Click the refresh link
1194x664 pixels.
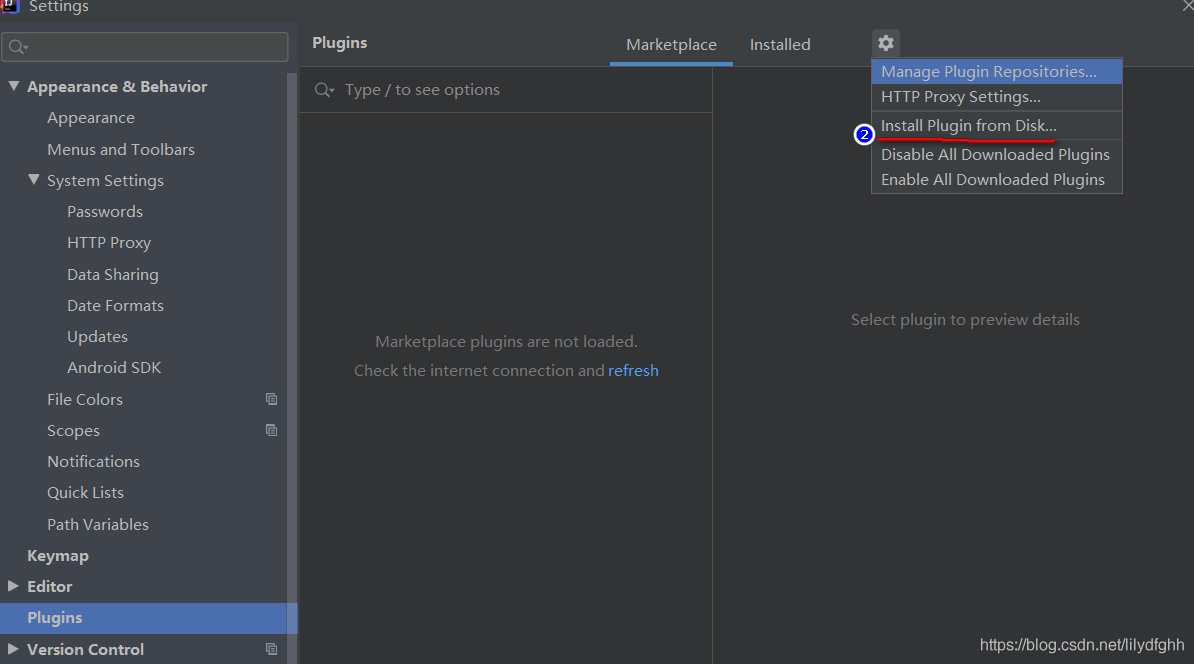coord(633,371)
